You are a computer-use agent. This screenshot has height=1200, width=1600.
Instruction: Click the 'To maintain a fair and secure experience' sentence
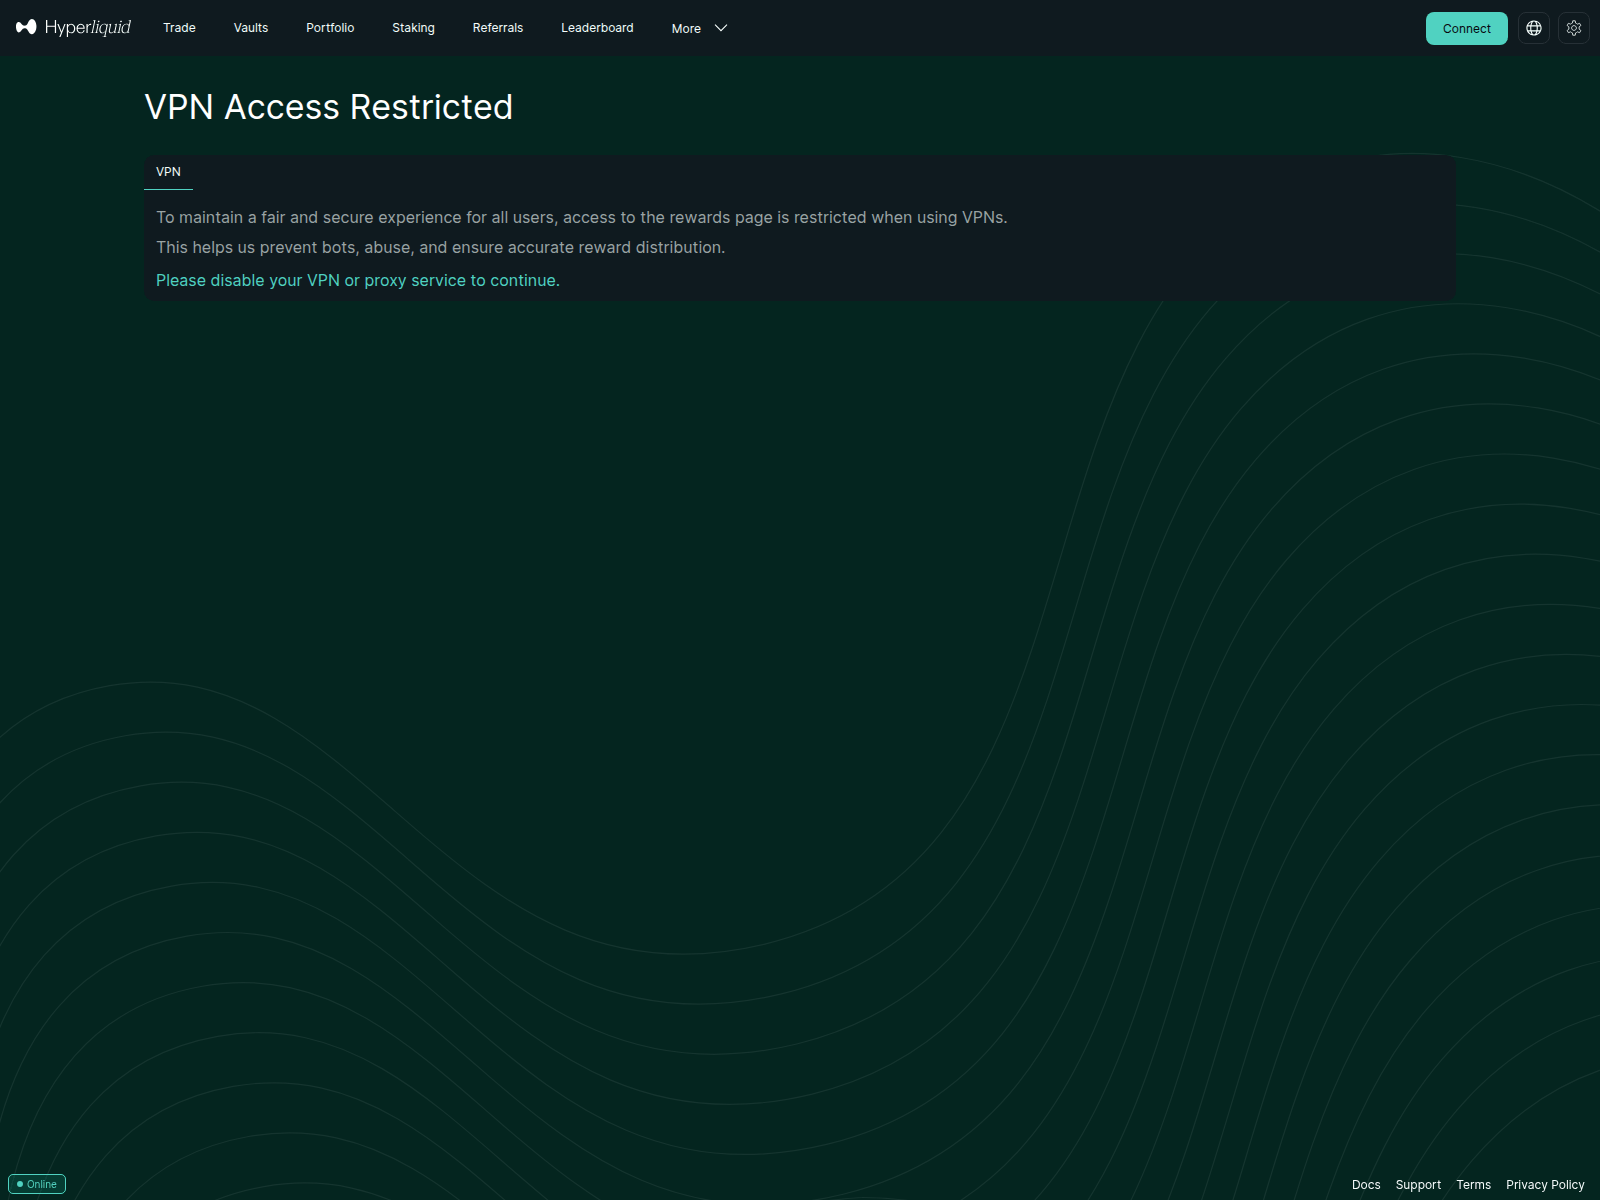coord(582,217)
